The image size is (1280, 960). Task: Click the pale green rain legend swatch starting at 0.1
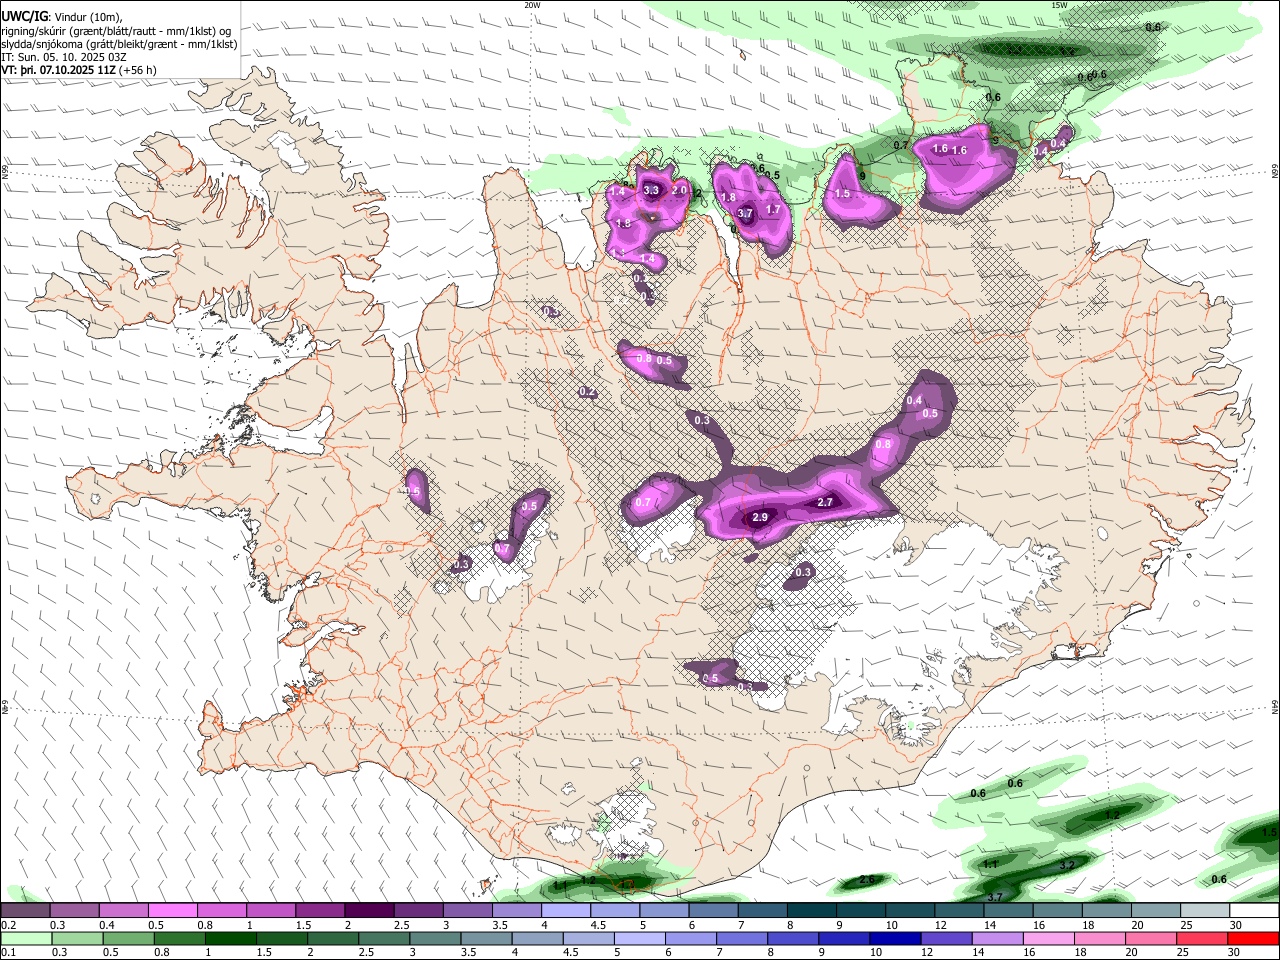[26, 939]
